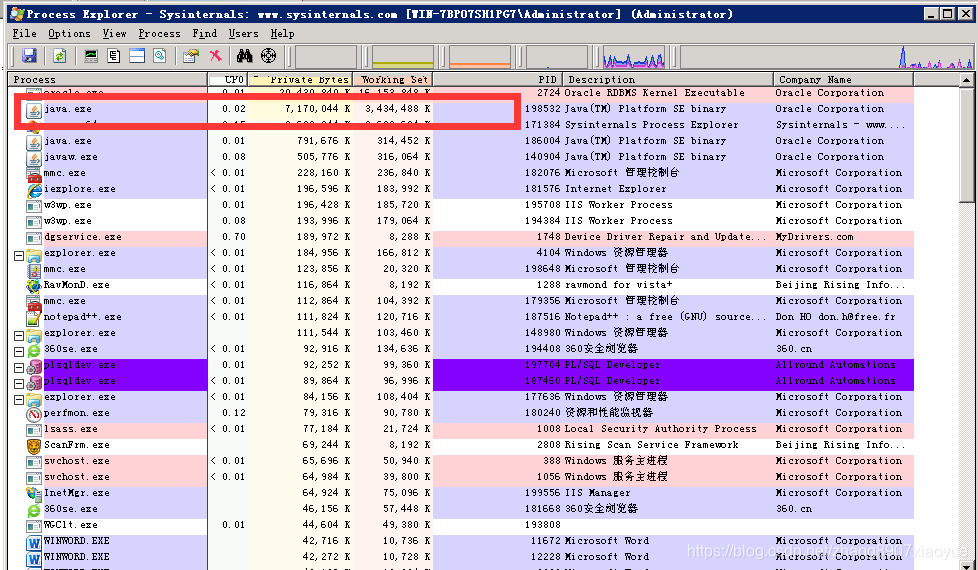Screen dimensions: 978x570
Task: Click the w3wp.exe icon with PID 195708
Action: (34, 206)
